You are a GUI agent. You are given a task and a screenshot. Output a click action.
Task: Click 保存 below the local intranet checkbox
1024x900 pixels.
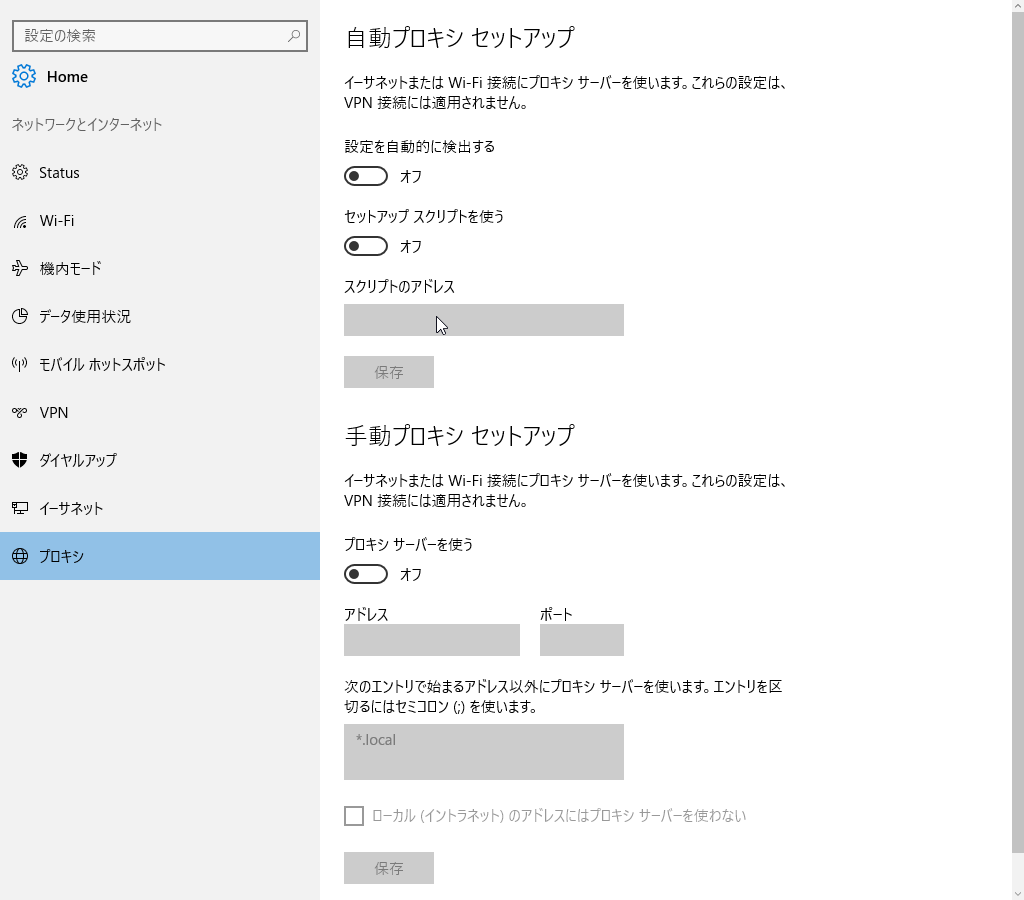point(389,868)
